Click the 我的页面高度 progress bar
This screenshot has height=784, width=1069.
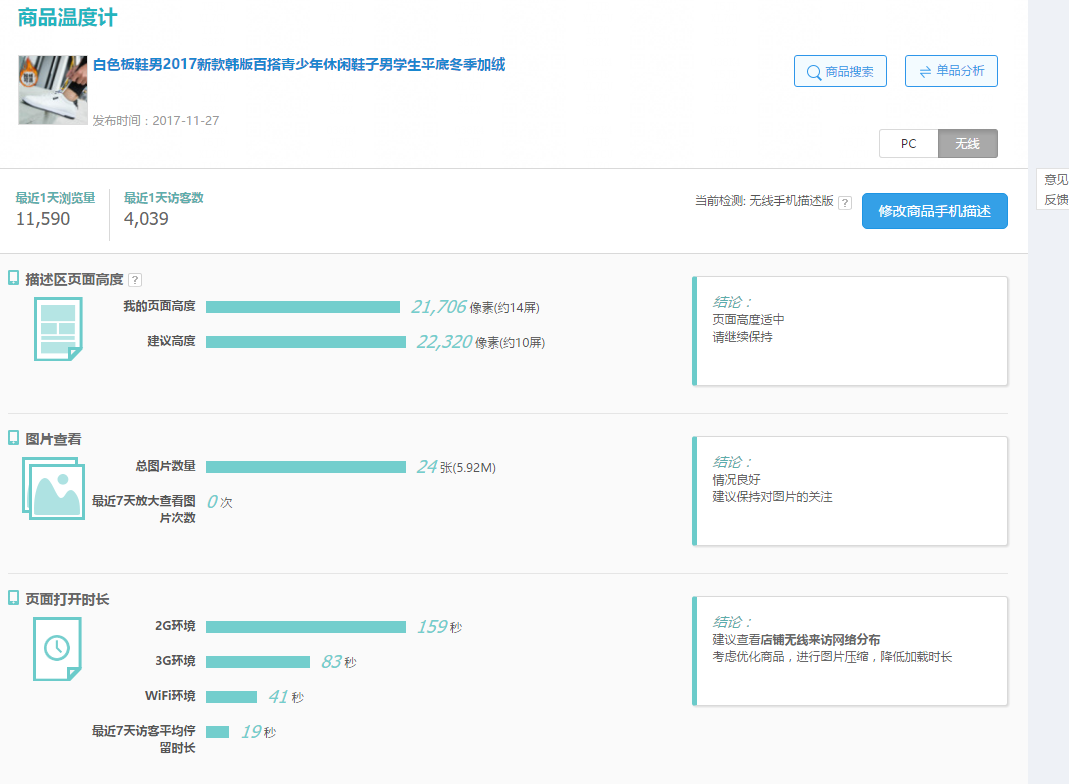(x=302, y=307)
